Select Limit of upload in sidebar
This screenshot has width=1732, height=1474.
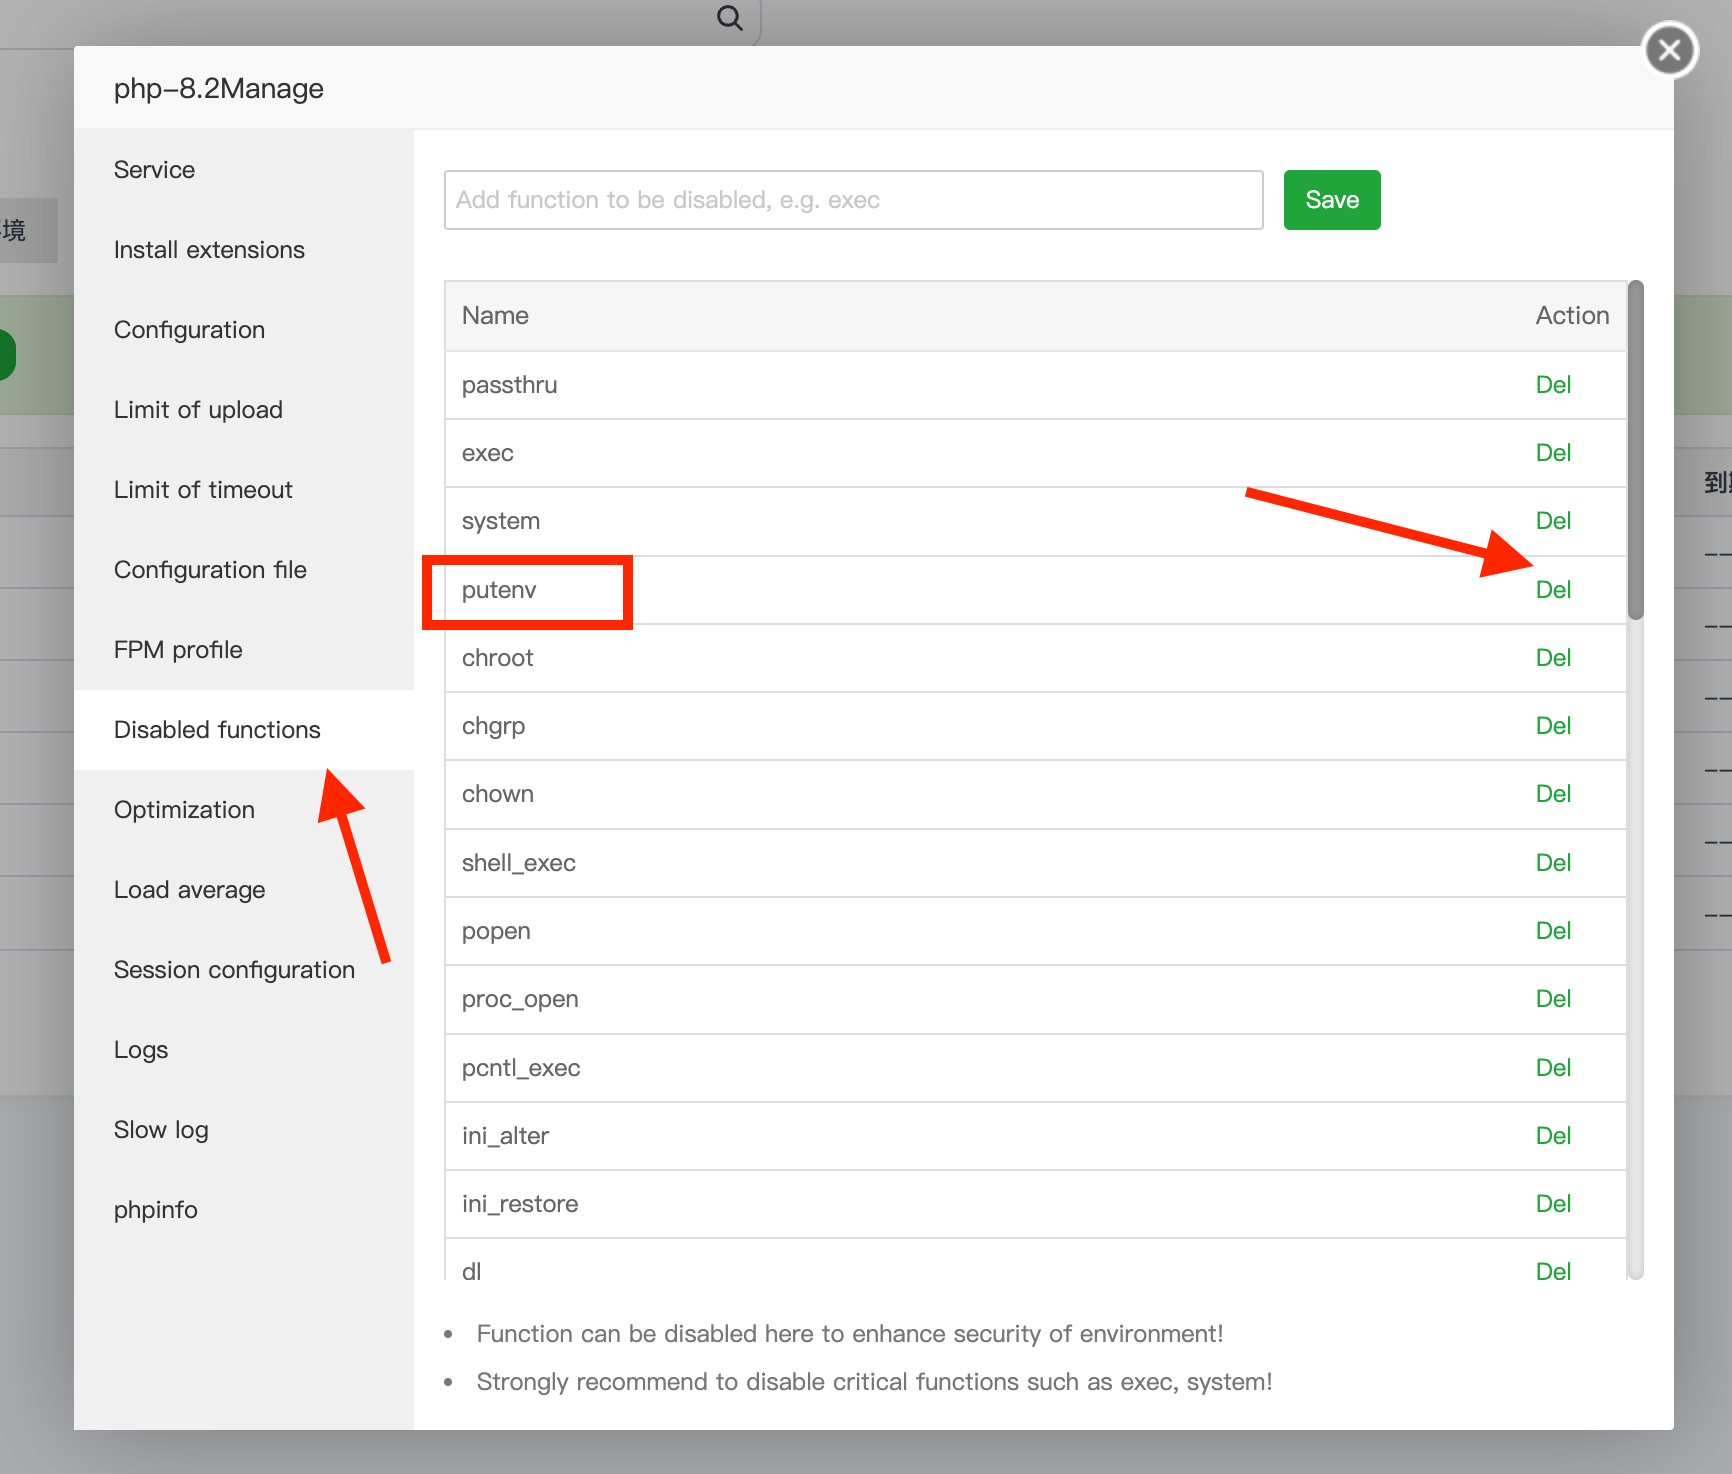[x=198, y=410]
